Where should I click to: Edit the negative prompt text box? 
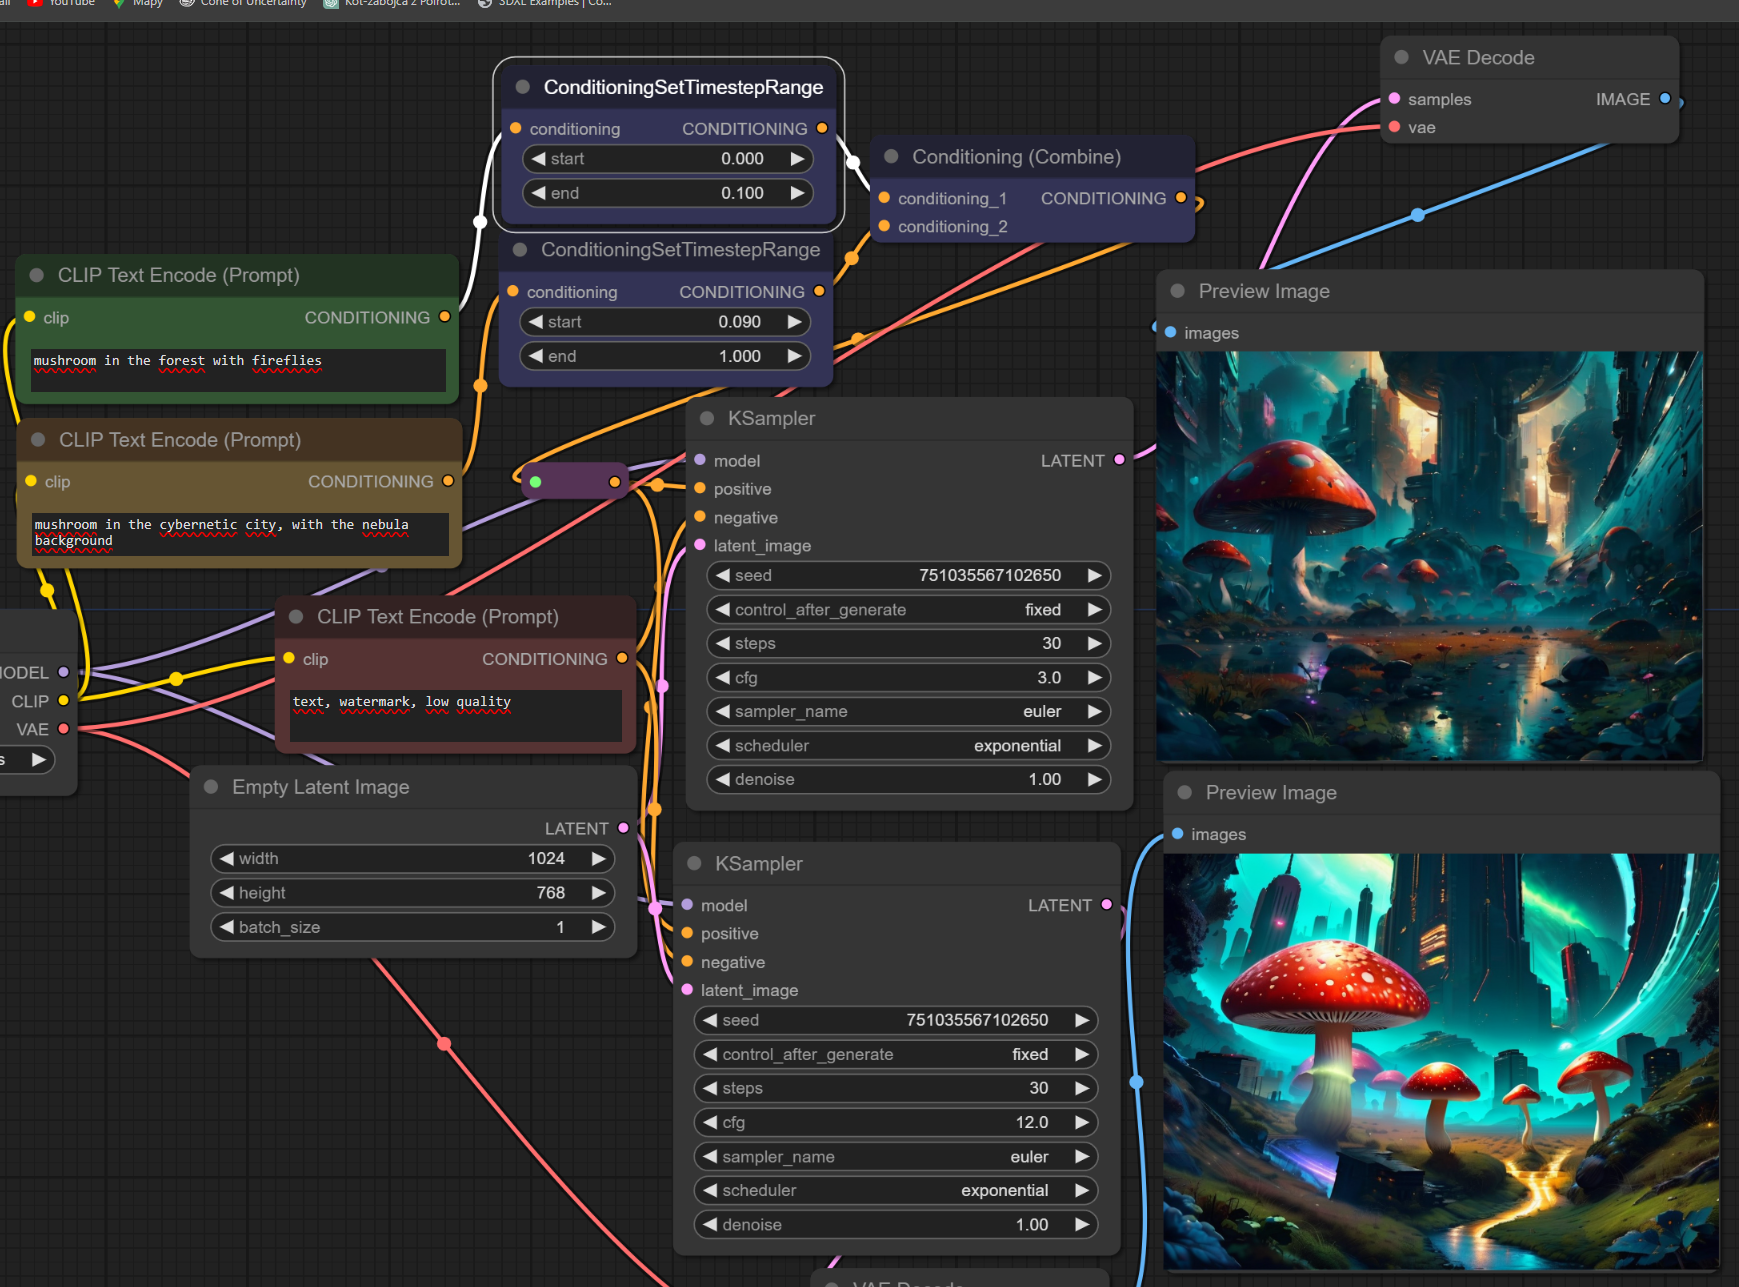click(455, 714)
